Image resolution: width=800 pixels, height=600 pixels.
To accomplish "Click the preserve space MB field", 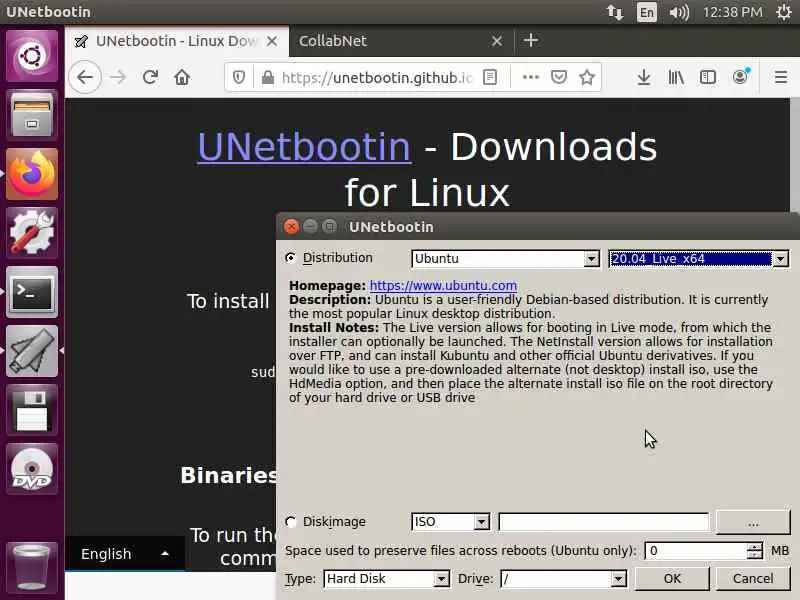I will pyautogui.click(x=695, y=551).
